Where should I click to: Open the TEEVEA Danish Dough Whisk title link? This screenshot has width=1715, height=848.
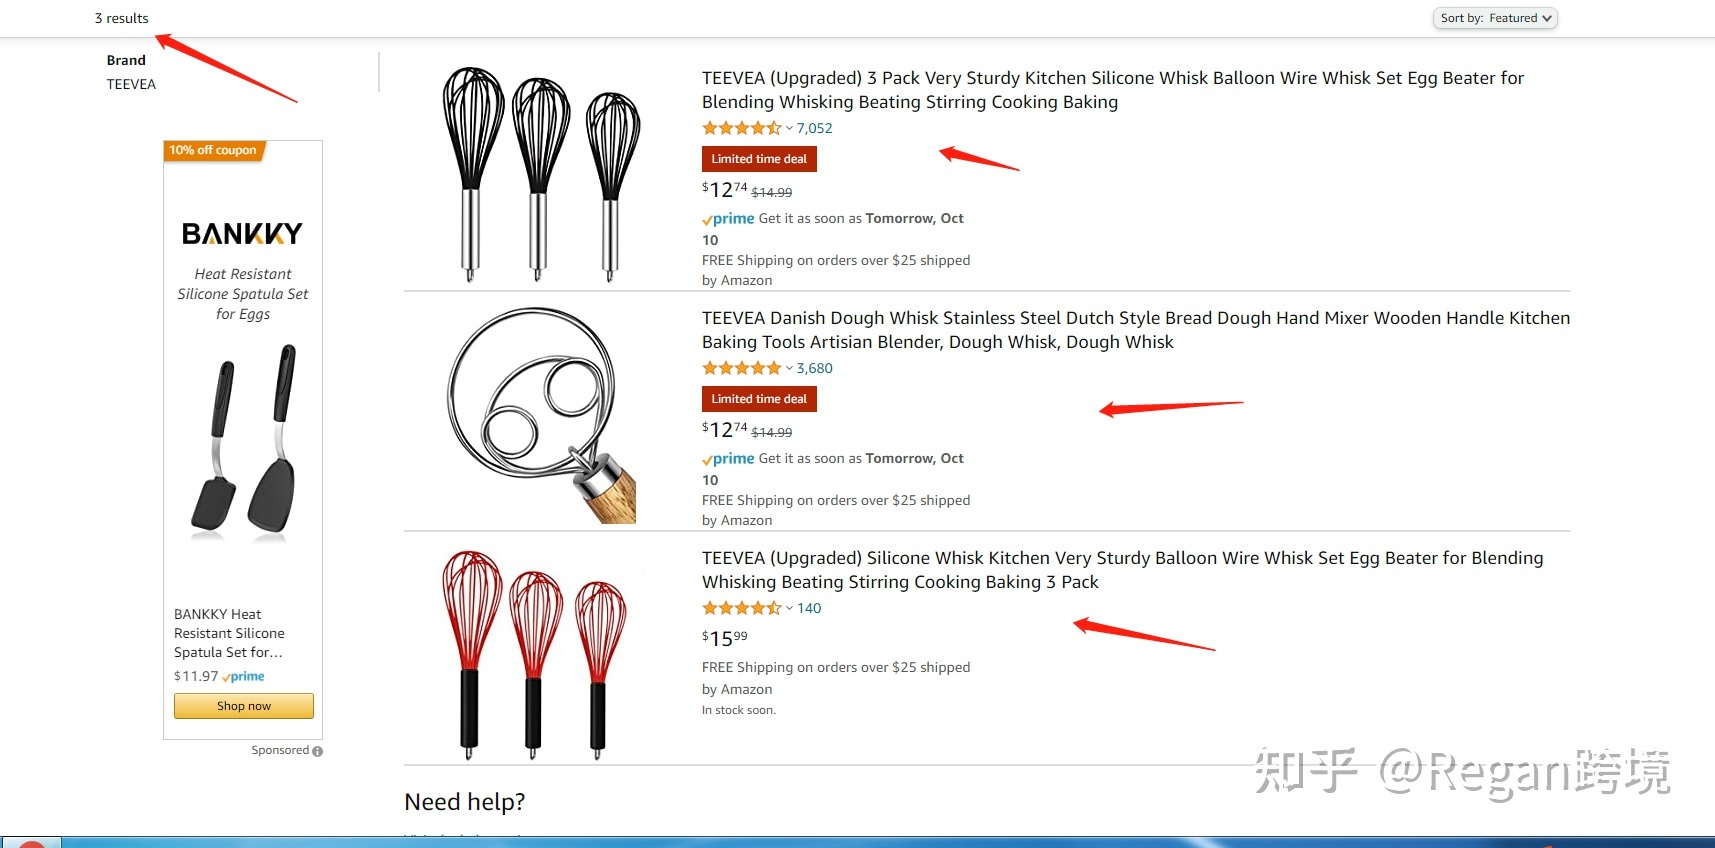point(1135,330)
